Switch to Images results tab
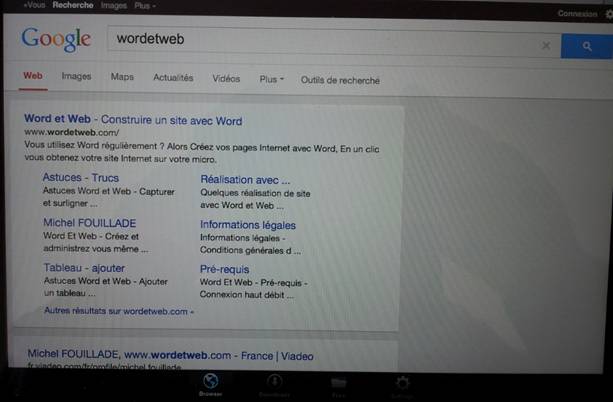Screen dimensions: 613x402 click(76, 76)
